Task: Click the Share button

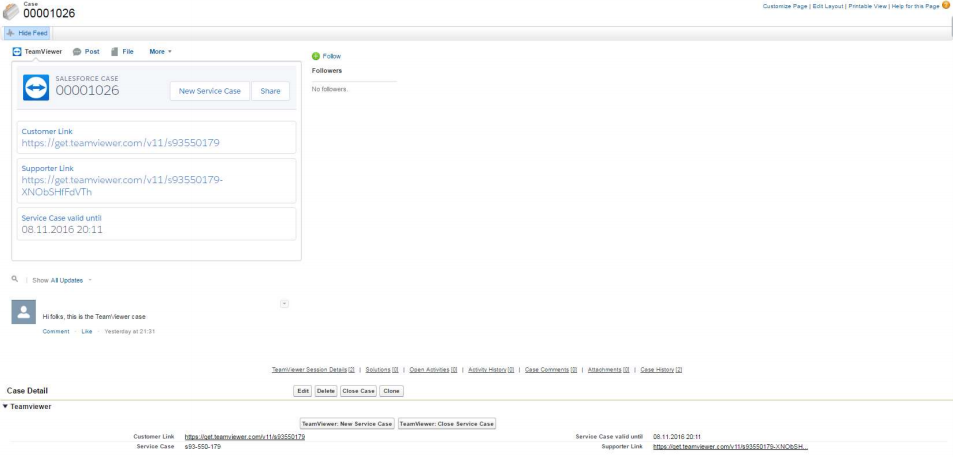Action: (x=271, y=91)
